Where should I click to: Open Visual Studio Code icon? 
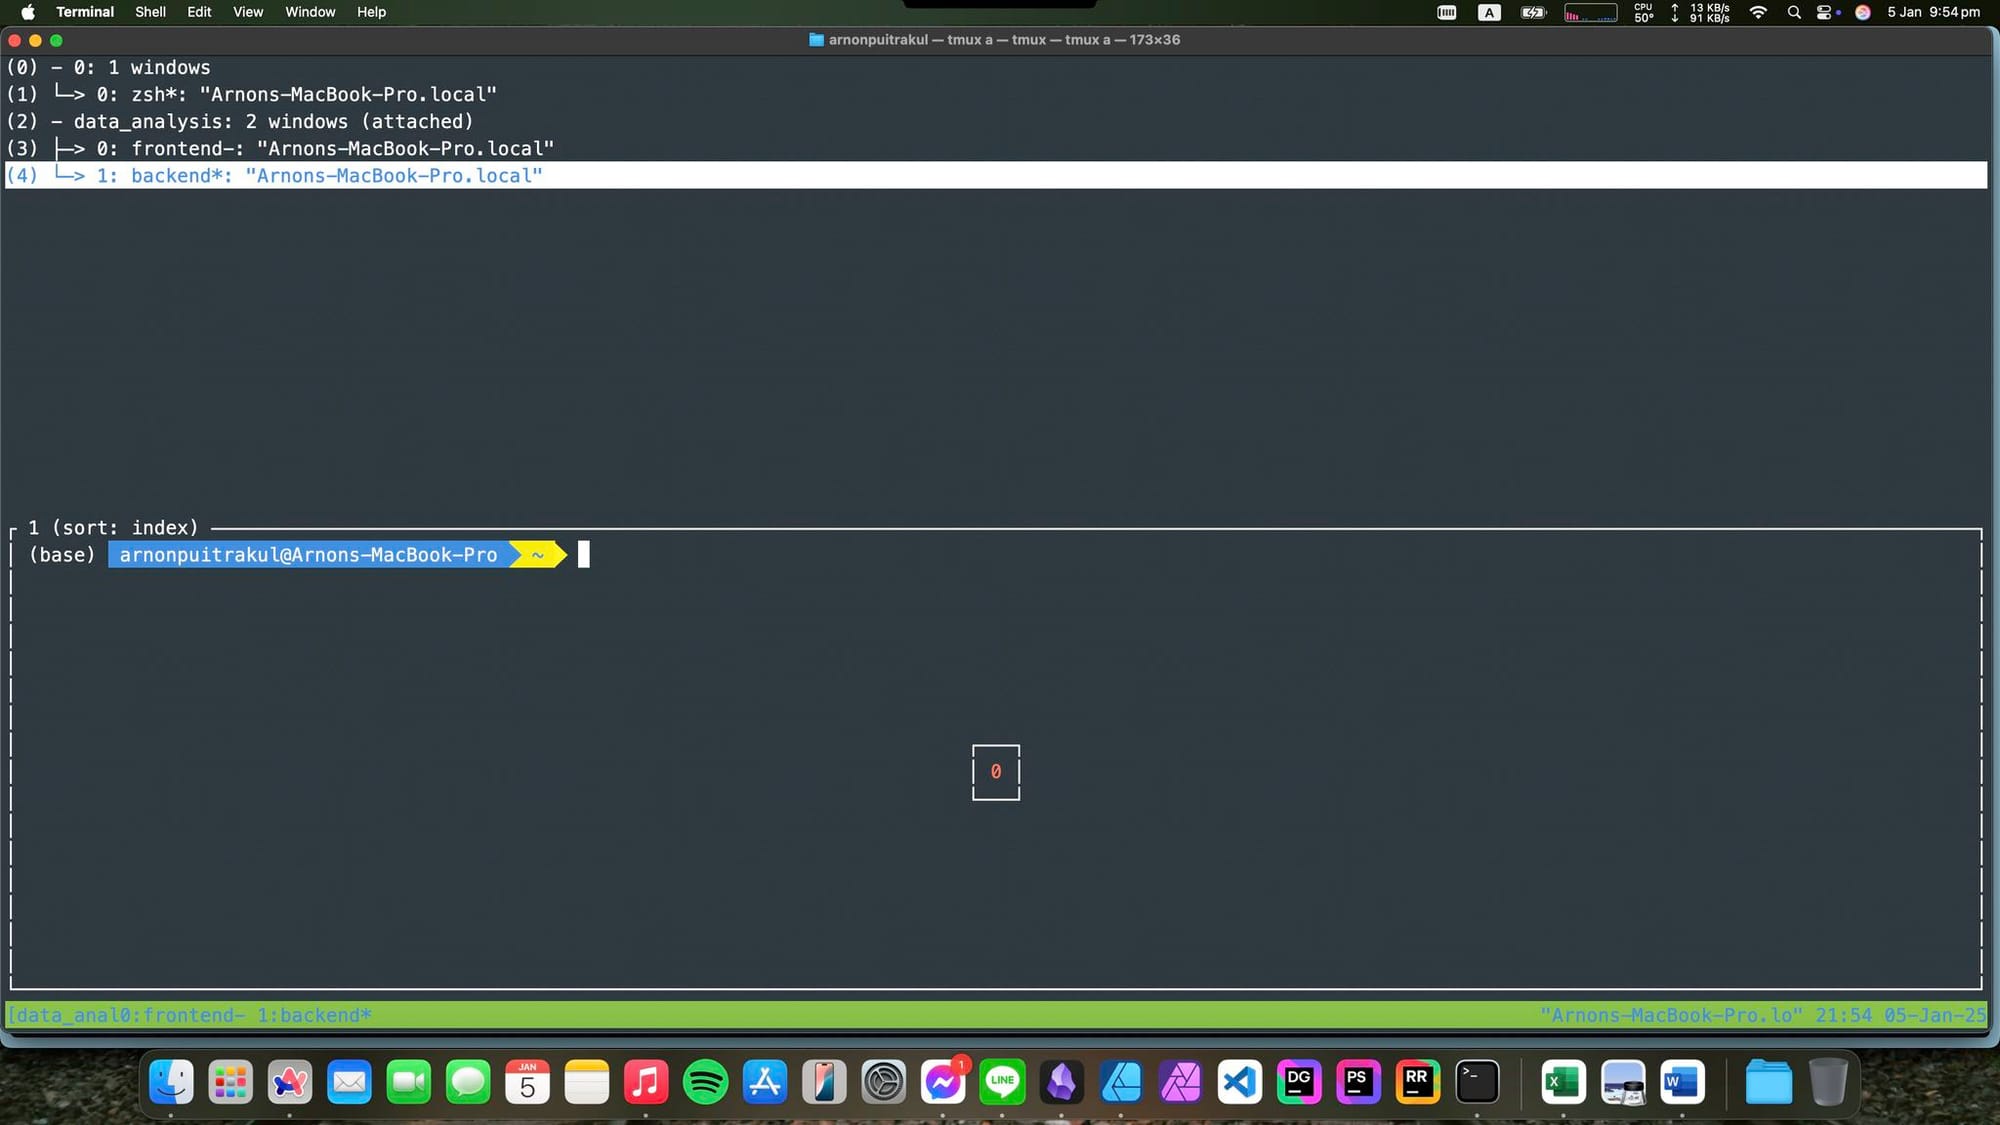pos(1240,1082)
